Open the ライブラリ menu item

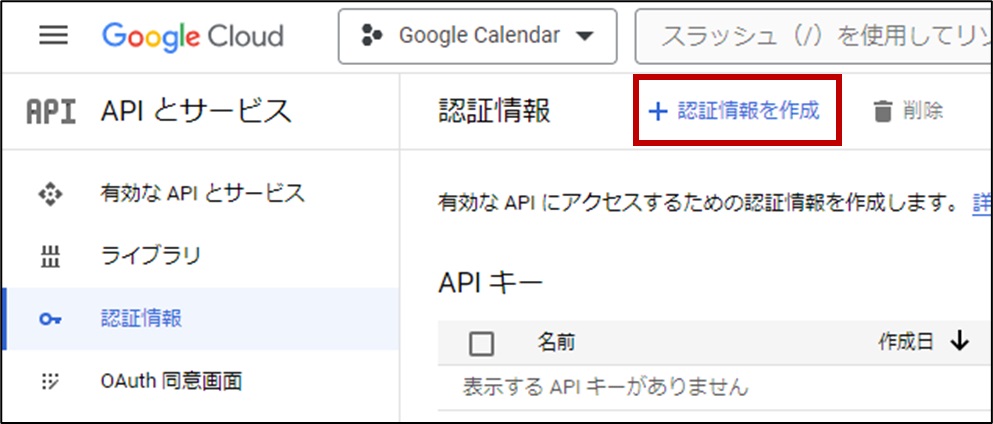pyautogui.click(x=151, y=256)
